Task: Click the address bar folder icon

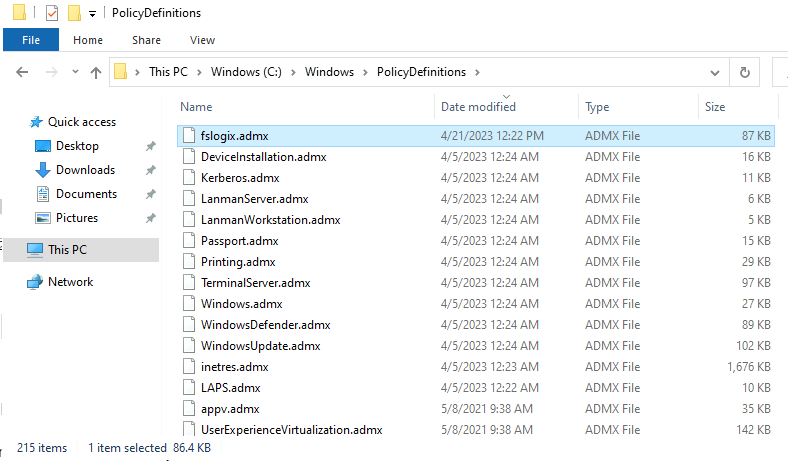Action: pyautogui.click(x=120, y=71)
